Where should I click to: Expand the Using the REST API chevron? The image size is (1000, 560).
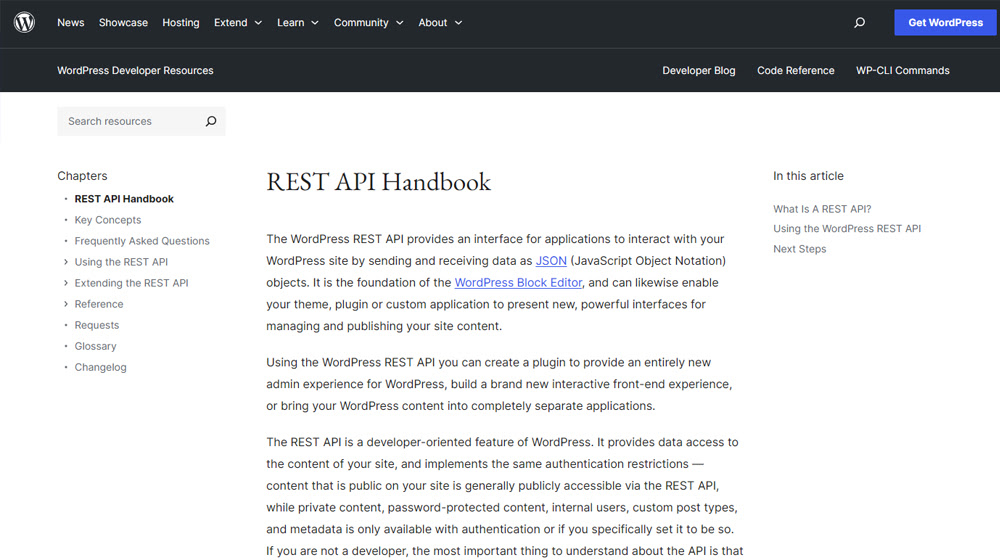(66, 262)
